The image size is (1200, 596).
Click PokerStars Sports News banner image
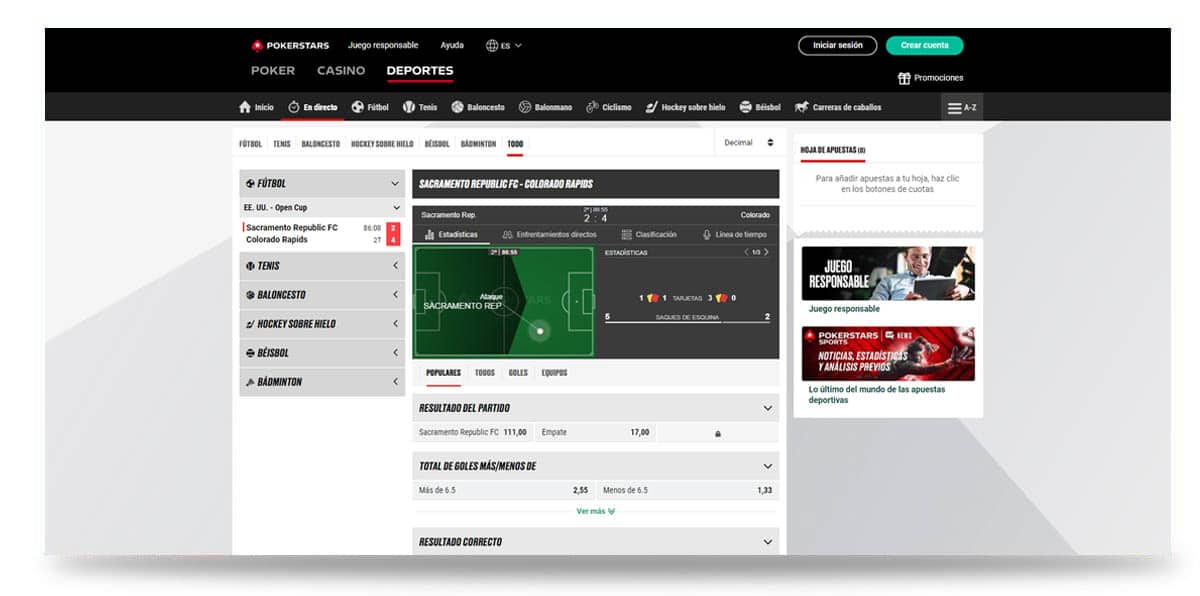pyautogui.click(x=888, y=354)
